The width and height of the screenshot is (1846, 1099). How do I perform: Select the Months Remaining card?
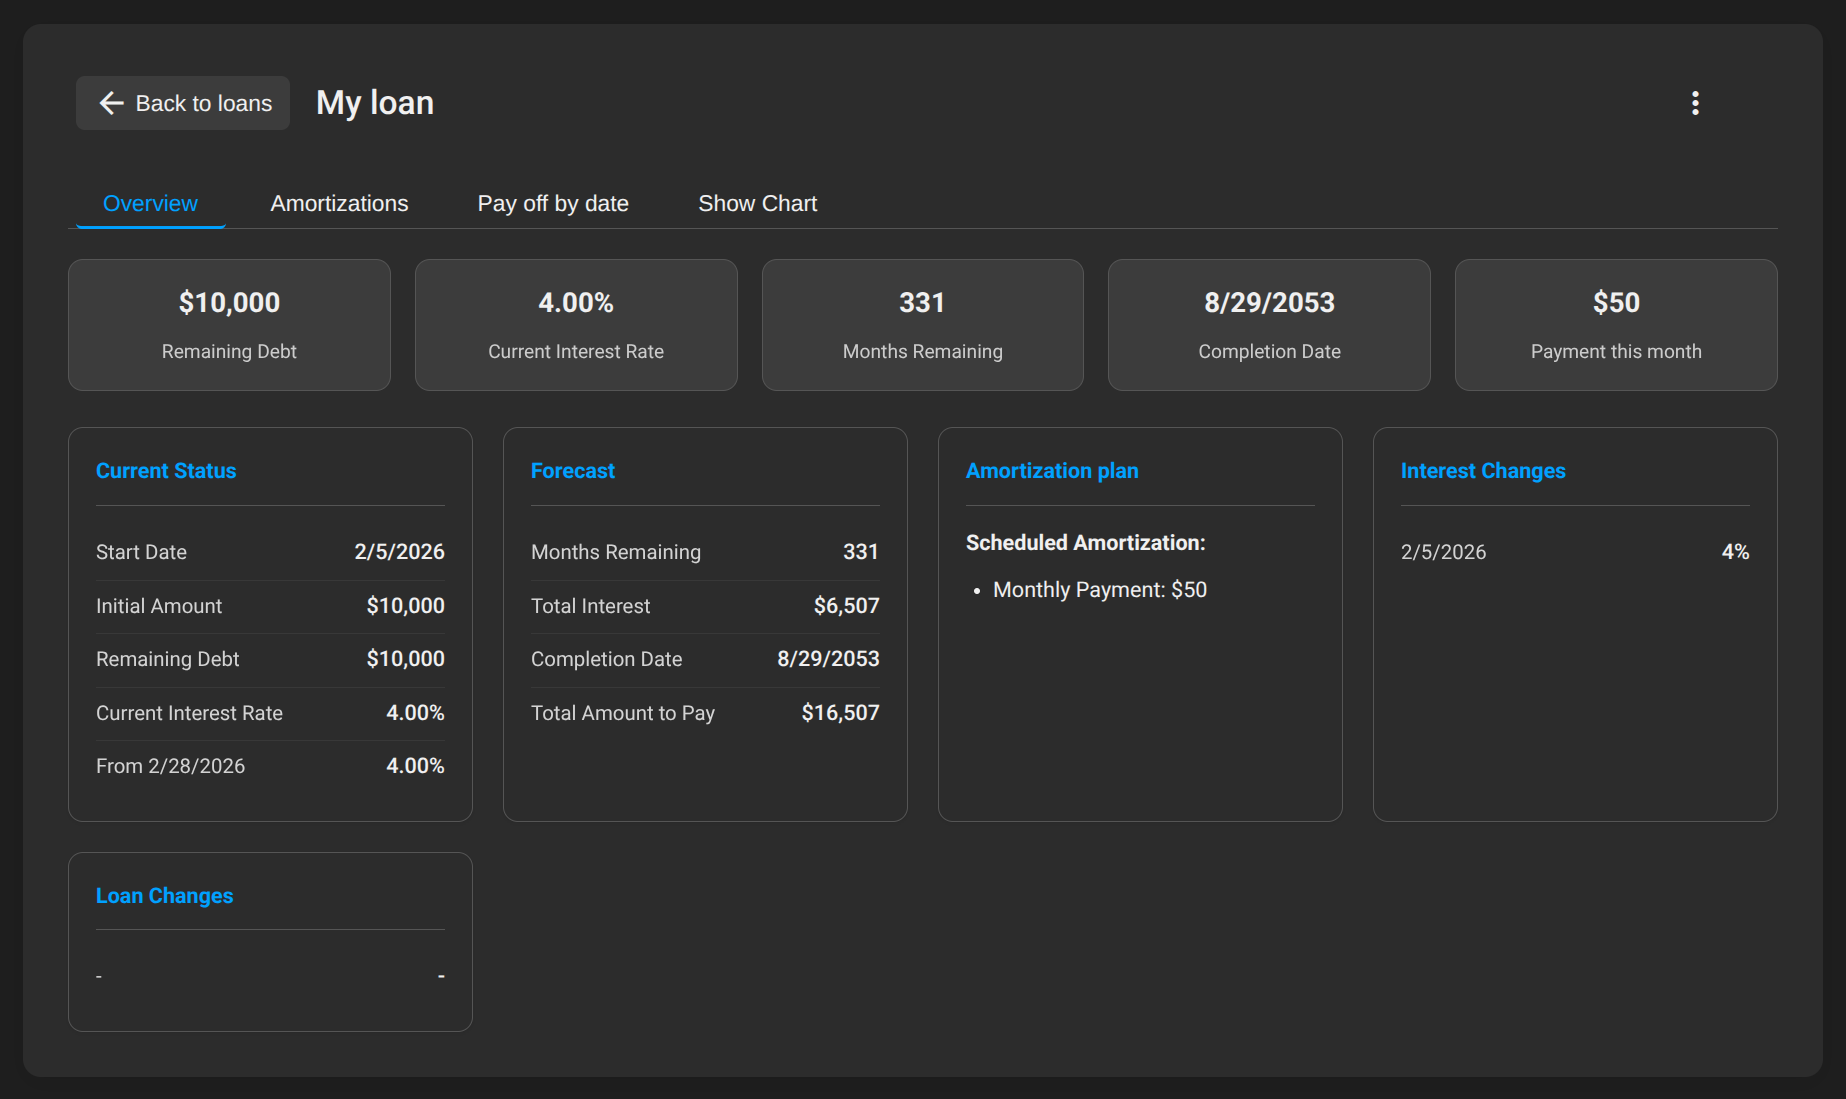tap(921, 324)
